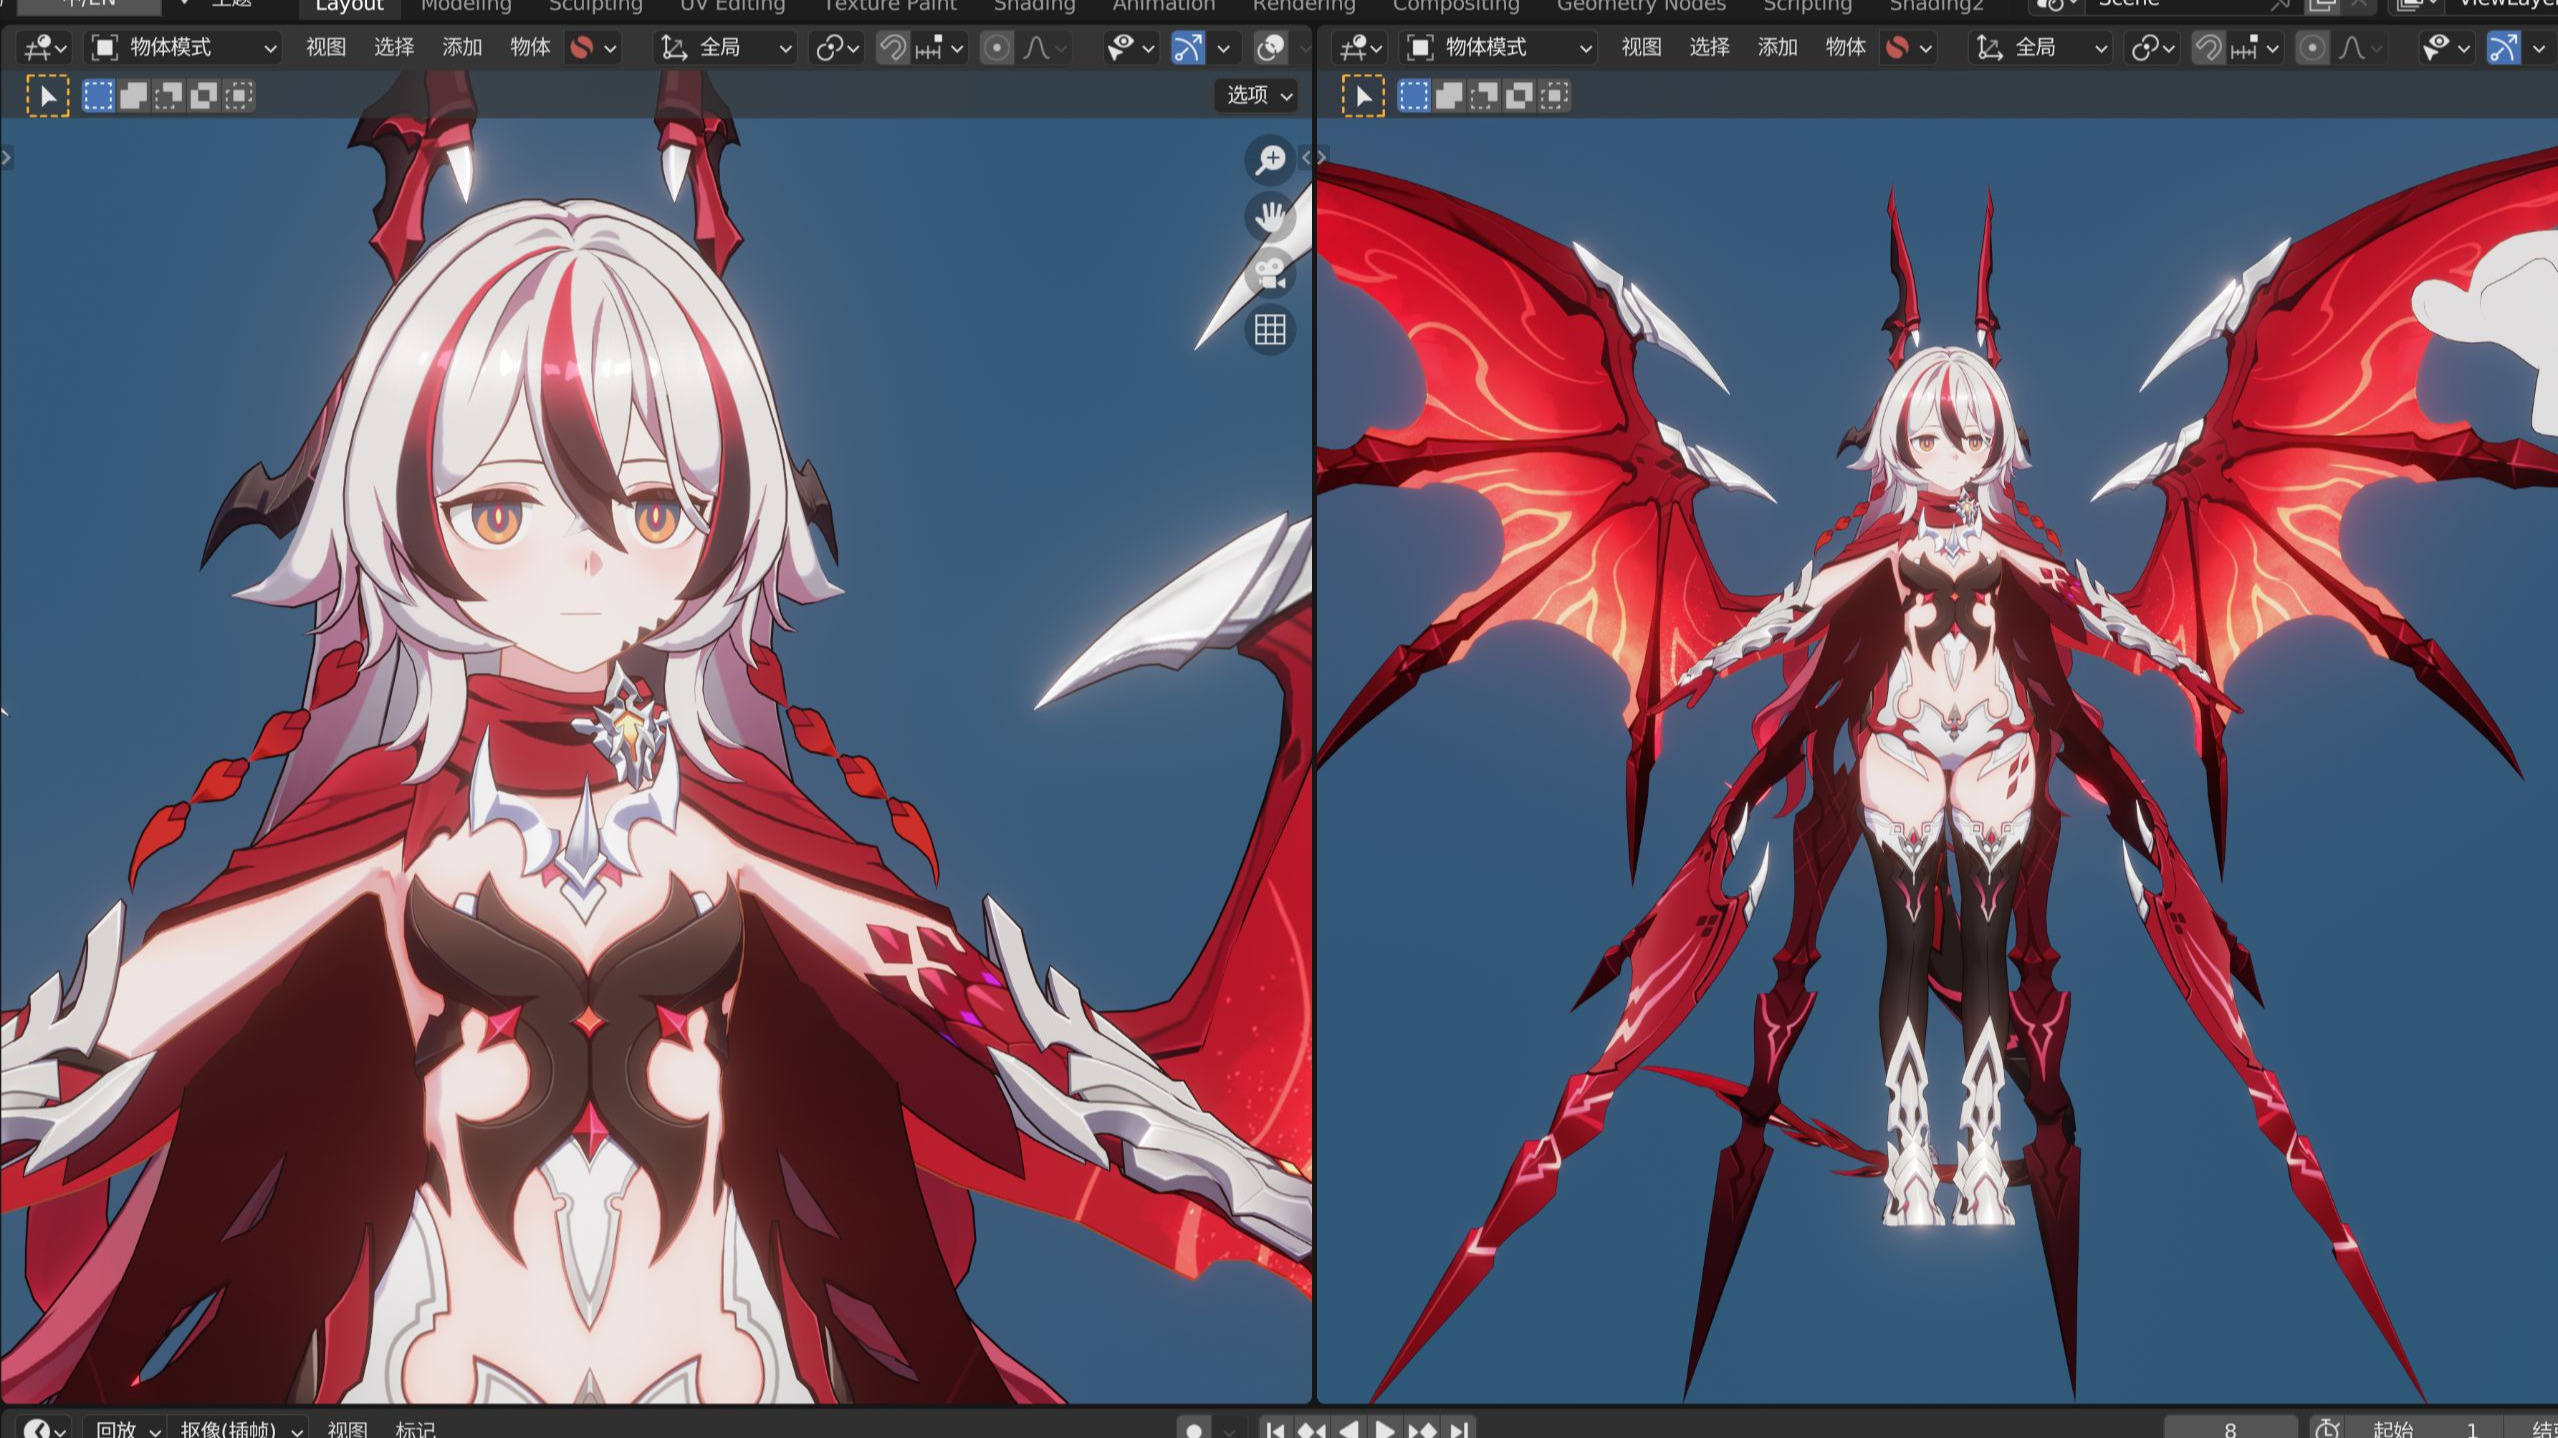This screenshot has width=2558, height=1438.
Task: Open 物体 menu in right viewport
Action: tap(1845, 47)
